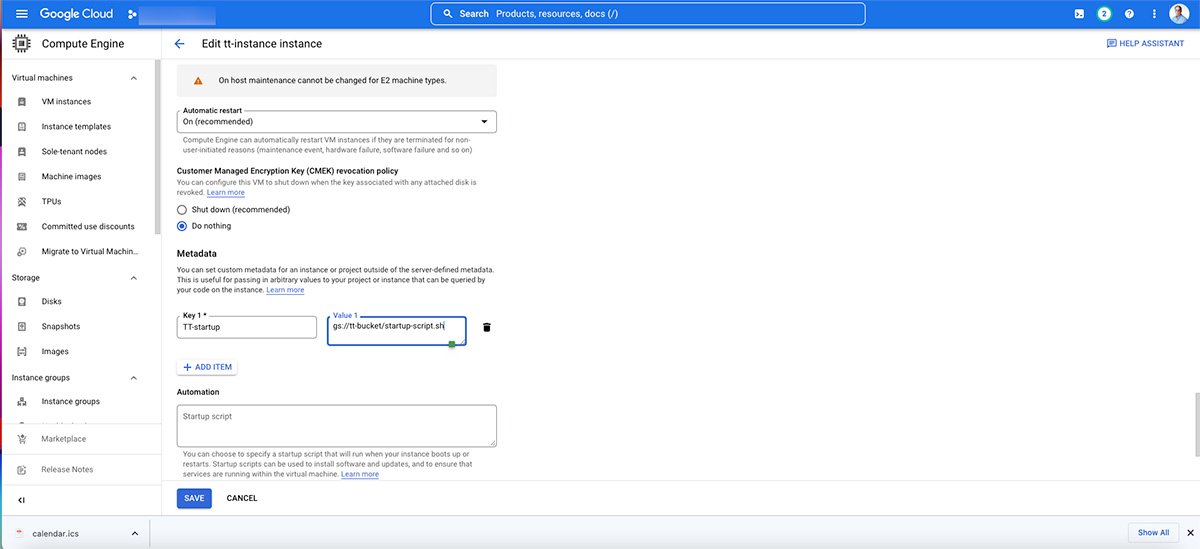1200x549 pixels.
Task: Open the three-dot settings menu
Action: click(x=1154, y=14)
